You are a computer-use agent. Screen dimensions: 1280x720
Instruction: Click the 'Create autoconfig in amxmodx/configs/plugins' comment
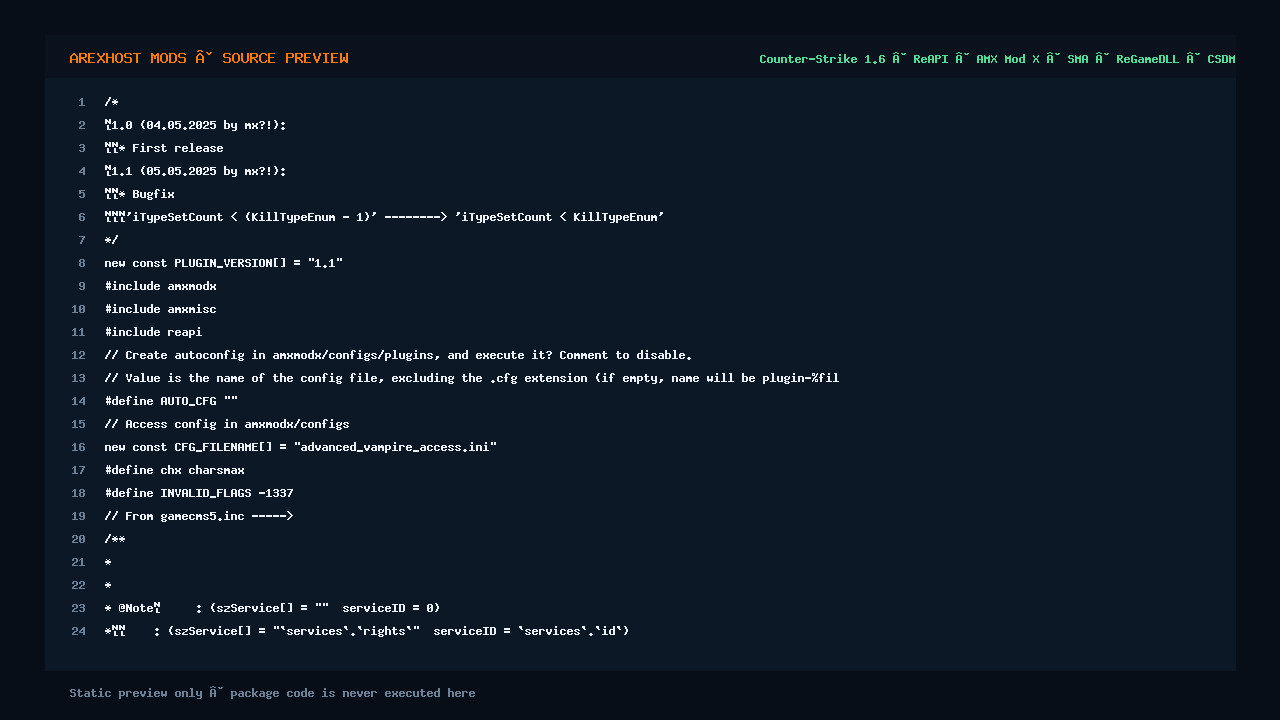pos(398,355)
